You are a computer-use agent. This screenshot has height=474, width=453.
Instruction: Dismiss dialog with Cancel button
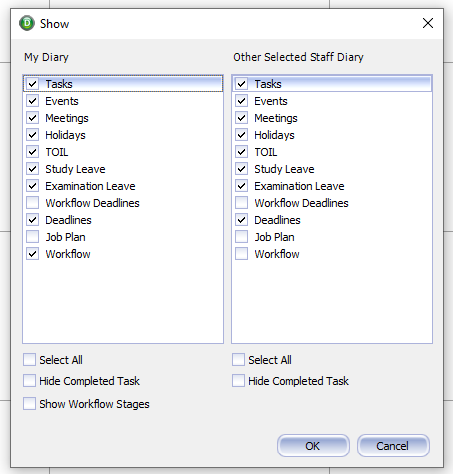(x=393, y=446)
